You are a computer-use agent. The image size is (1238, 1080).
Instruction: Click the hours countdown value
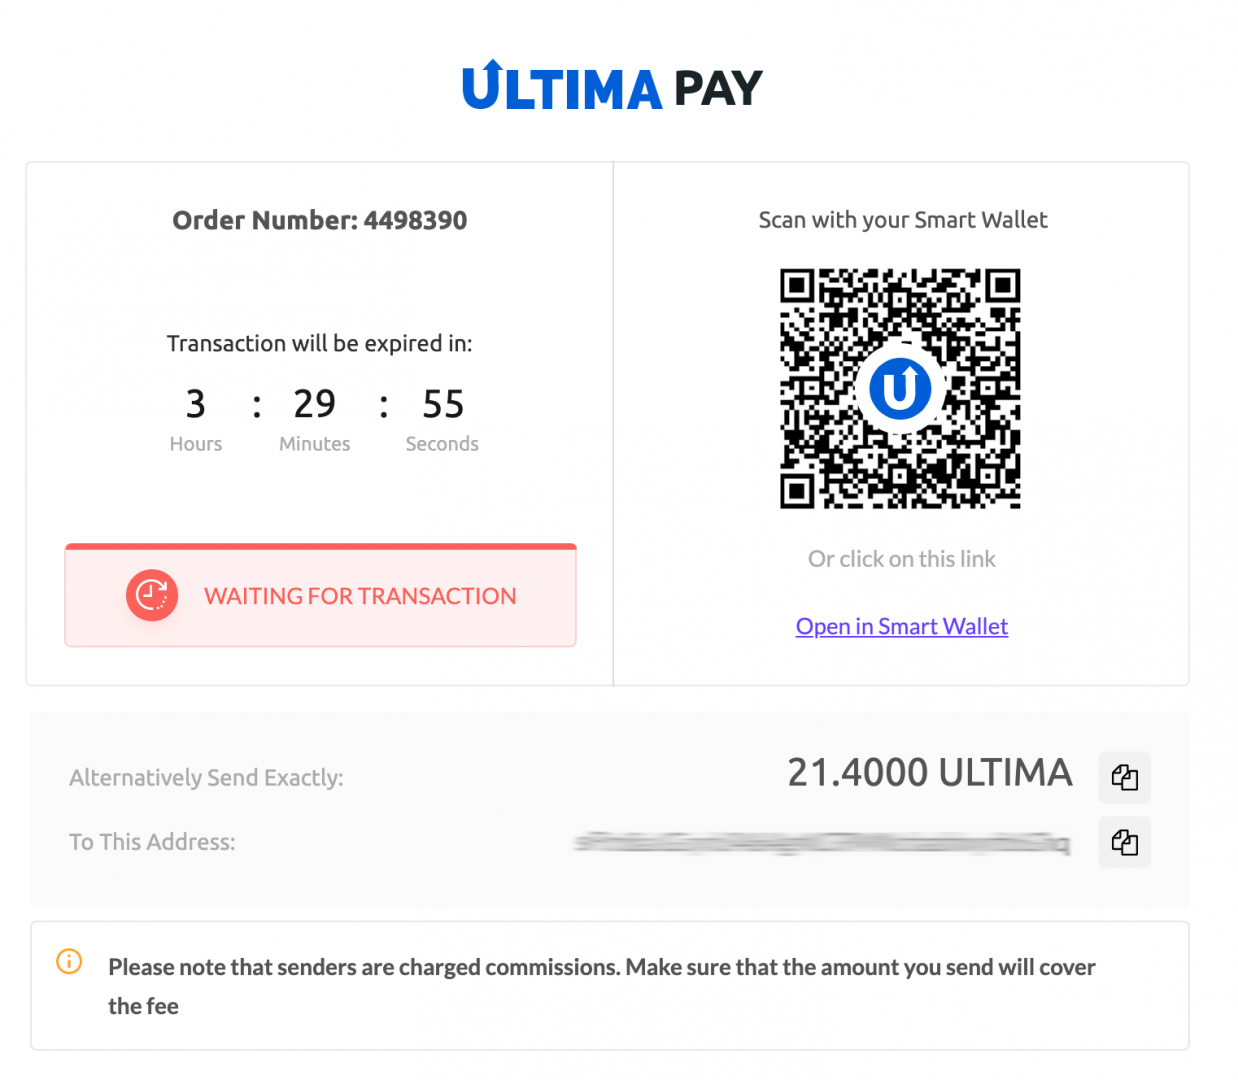click(196, 404)
